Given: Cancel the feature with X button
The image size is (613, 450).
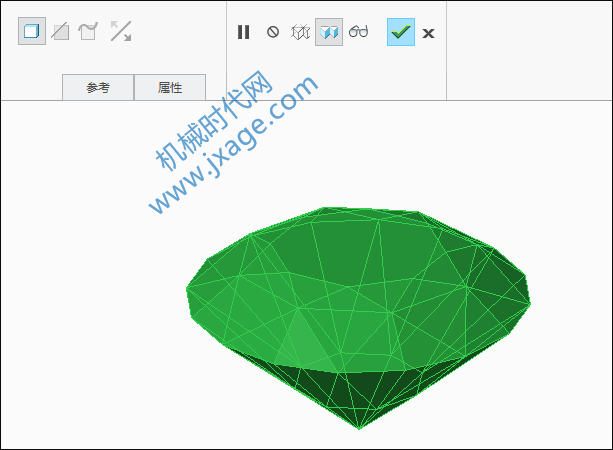Looking at the screenshot, I should click(428, 33).
